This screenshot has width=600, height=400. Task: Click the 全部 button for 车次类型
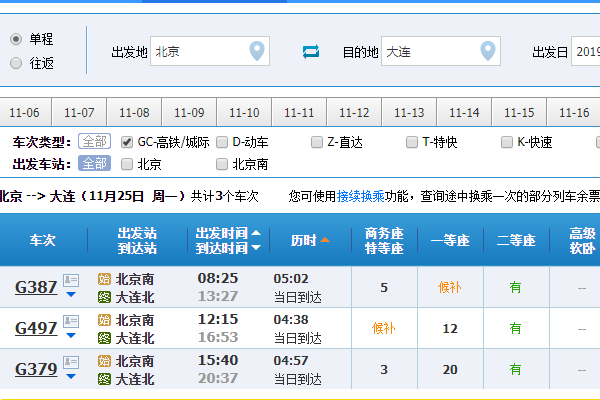[95, 141]
